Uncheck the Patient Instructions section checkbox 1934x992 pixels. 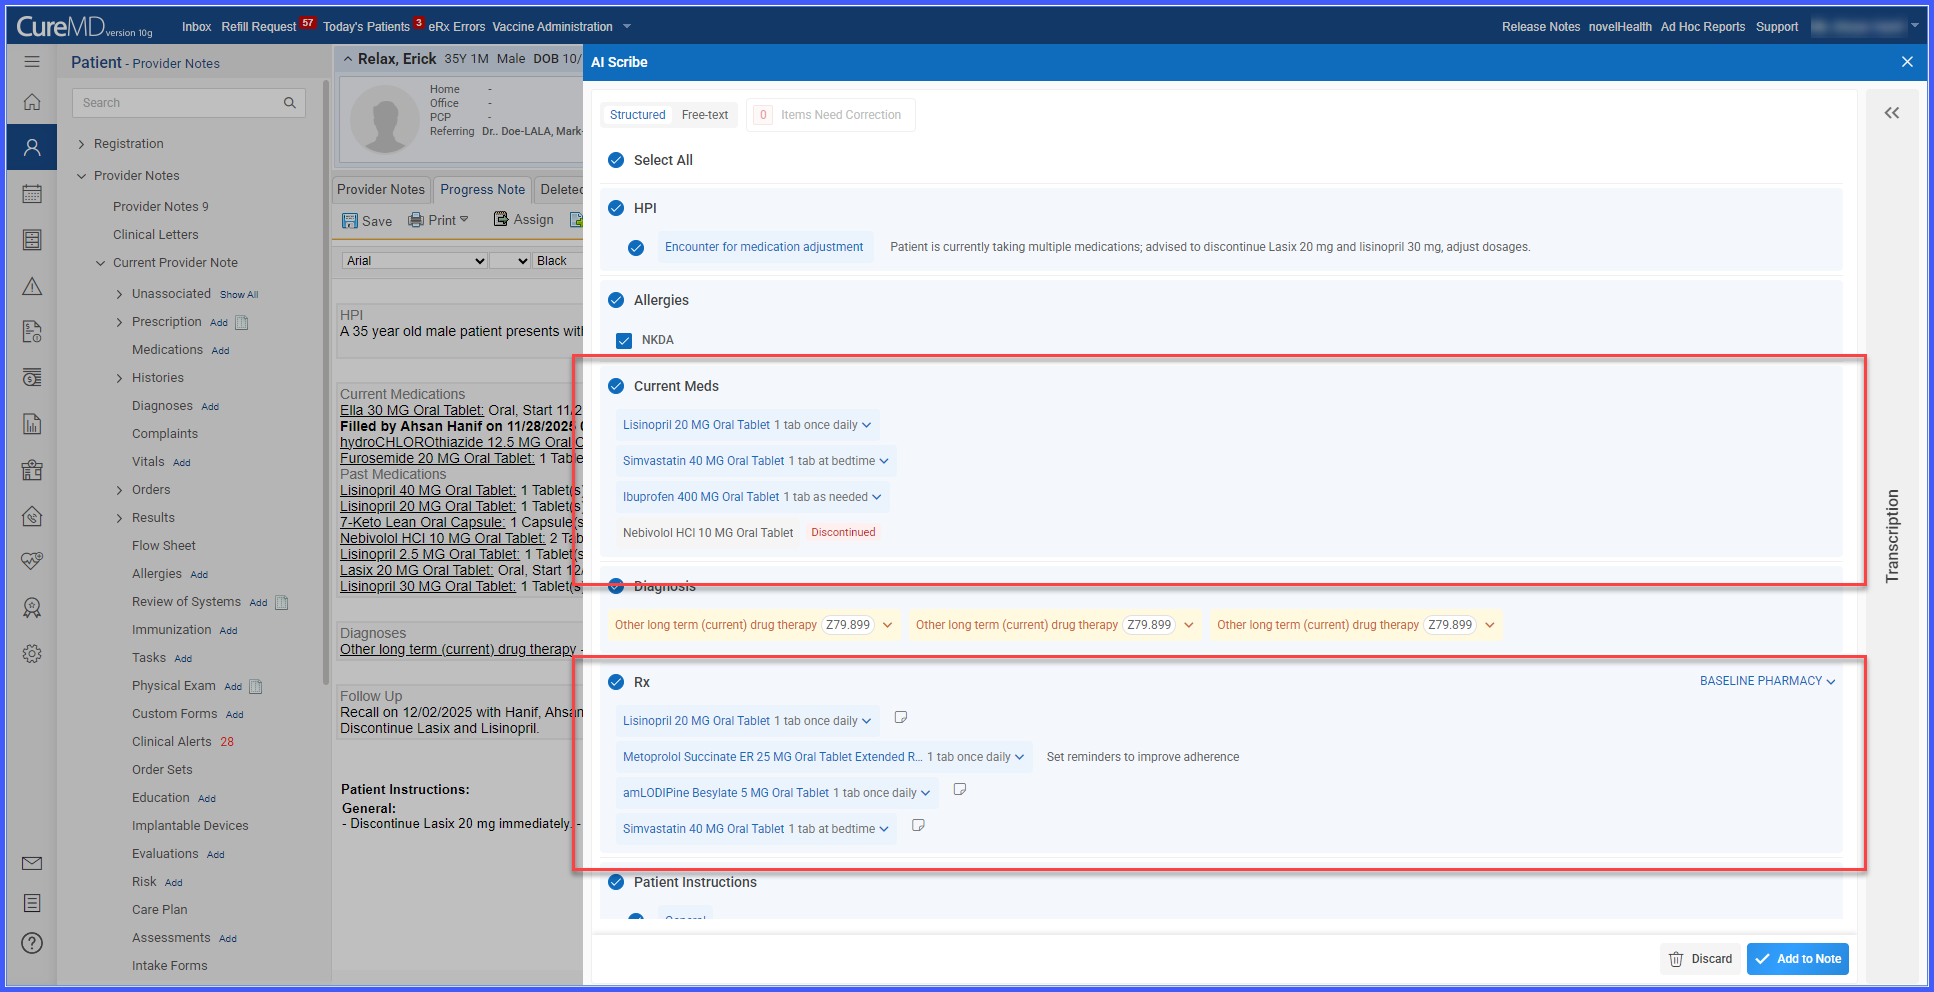point(616,882)
